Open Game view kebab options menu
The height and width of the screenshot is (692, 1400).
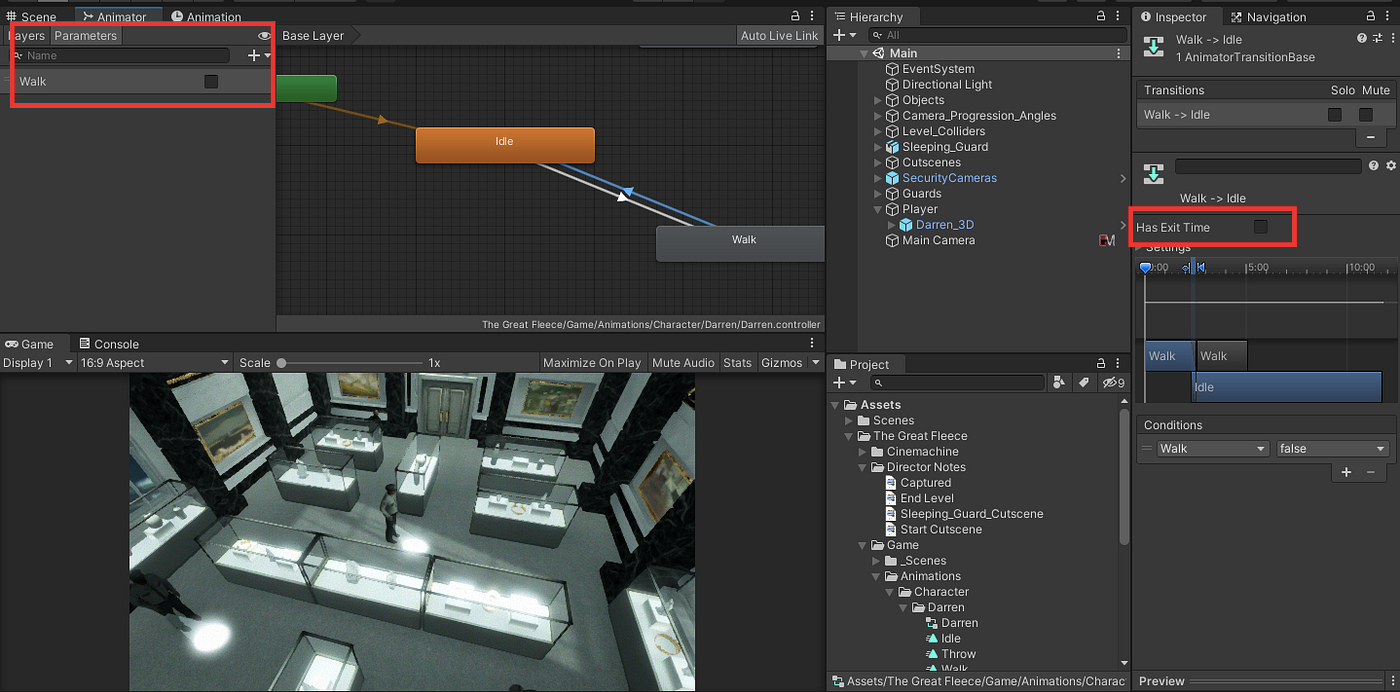(813, 344)
